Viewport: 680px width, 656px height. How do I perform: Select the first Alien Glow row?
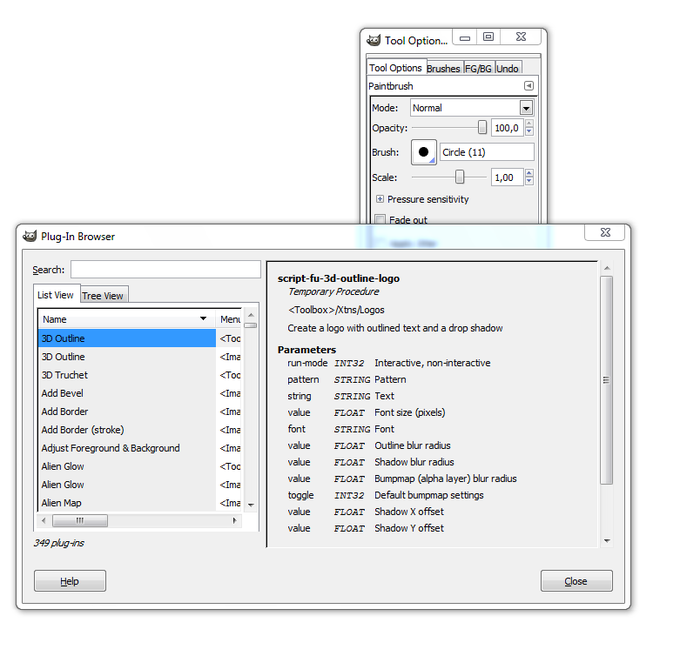(140, 466)
